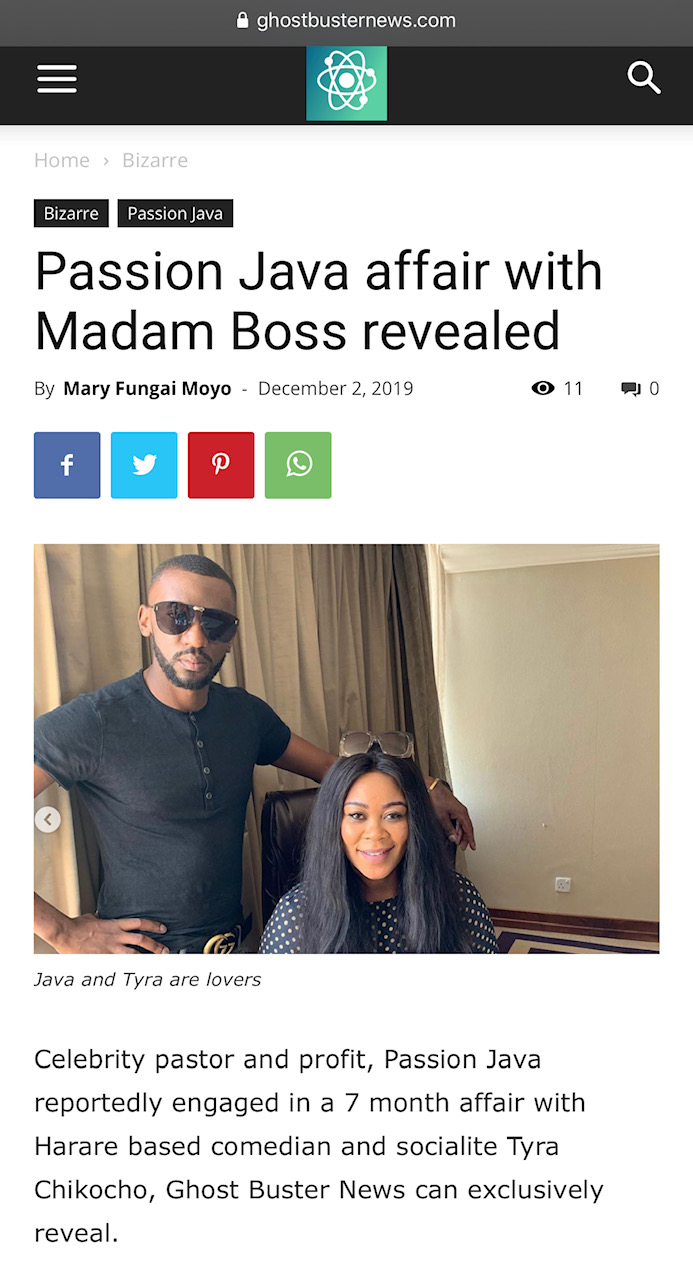
Task: Share article via WhatsApp
Action: point(298,465)
